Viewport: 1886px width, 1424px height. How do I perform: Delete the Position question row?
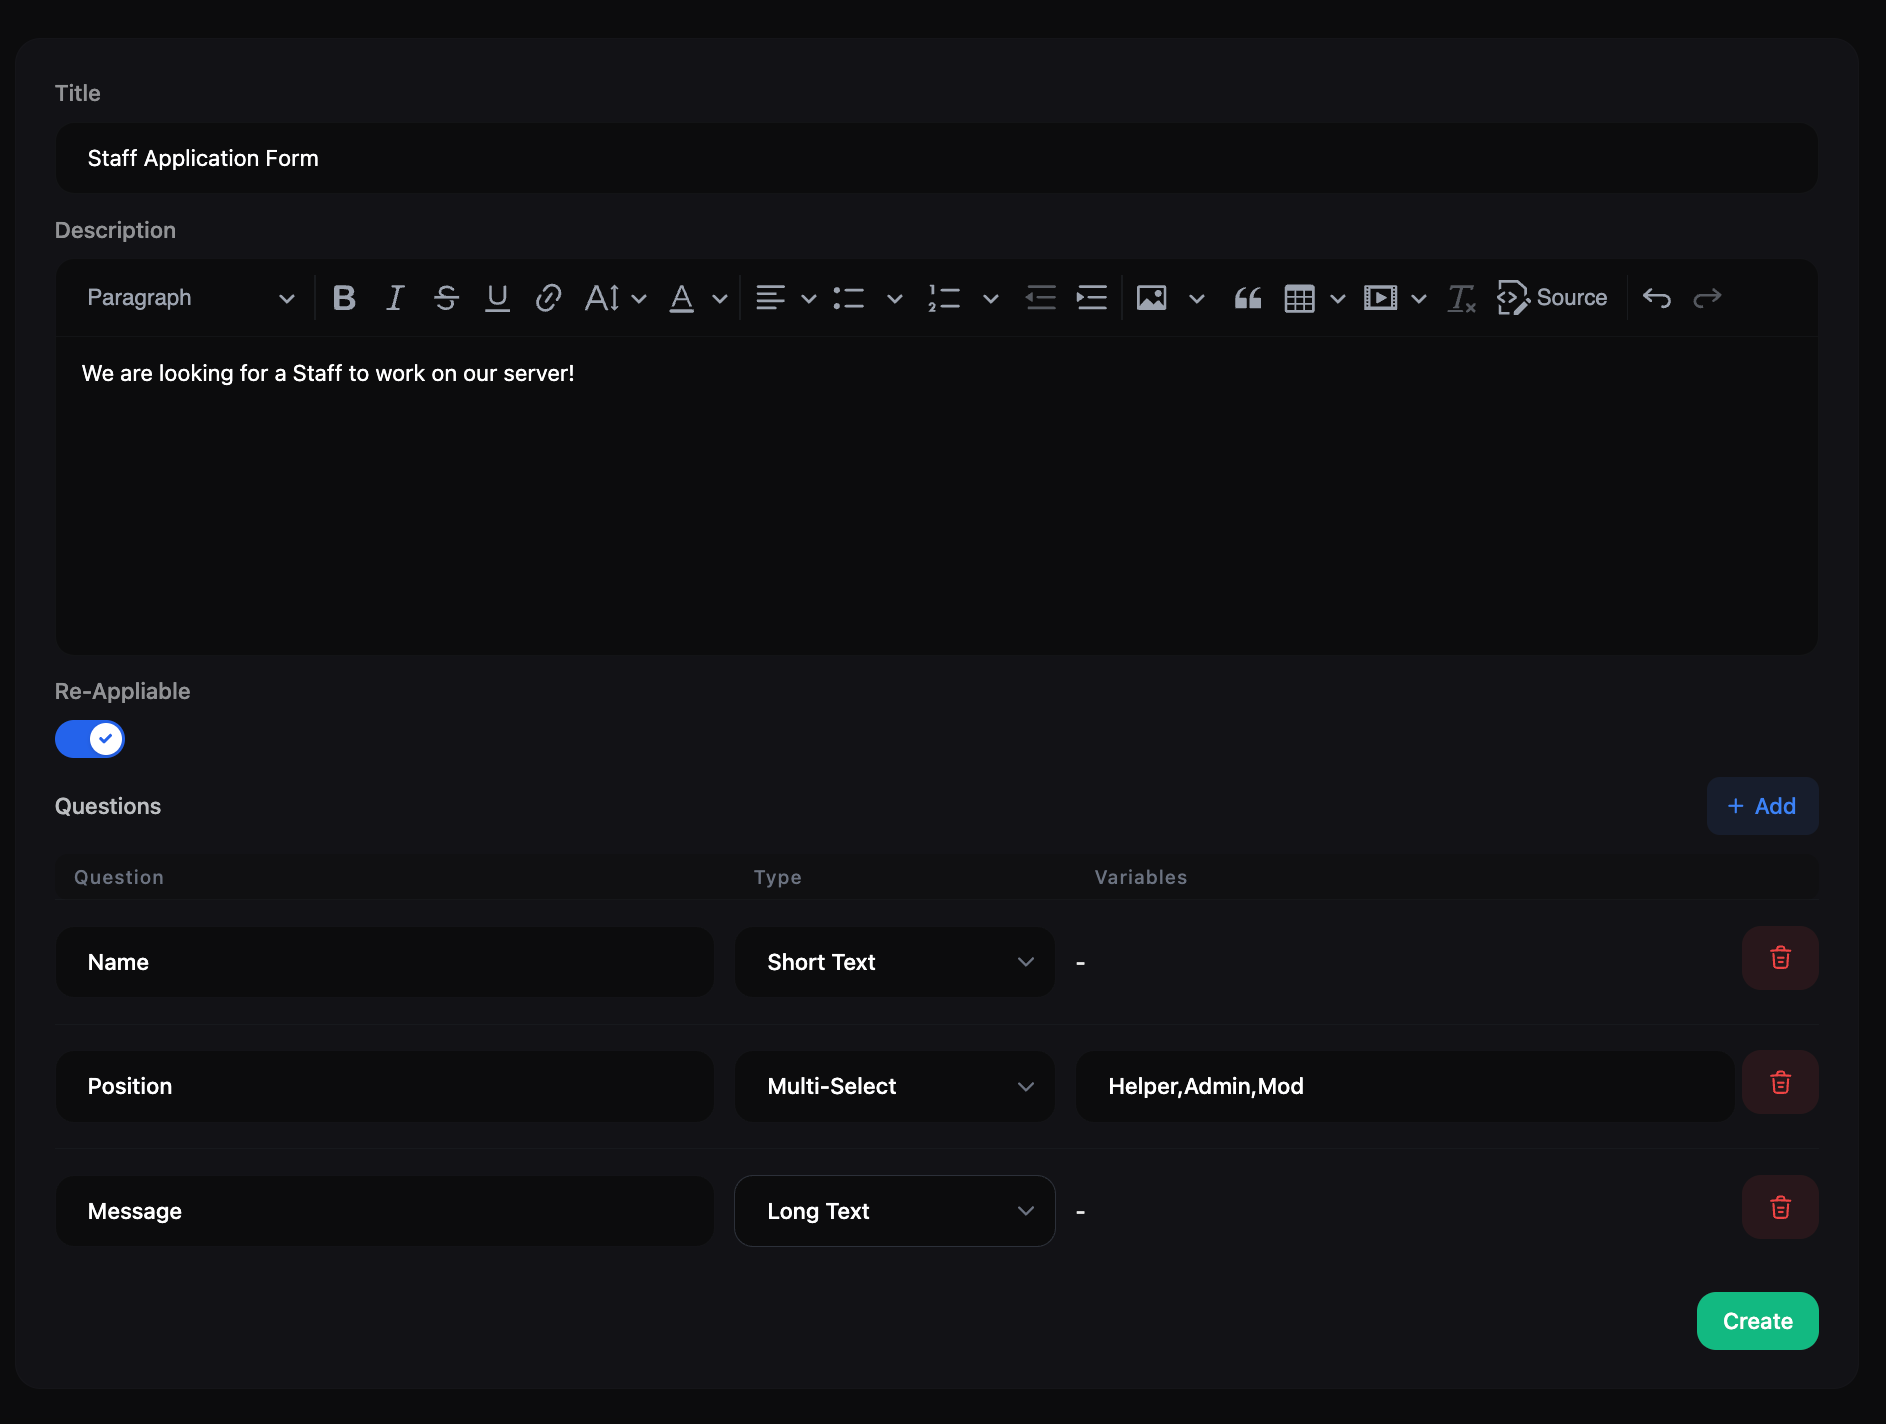click(x=1780, y=1083)
